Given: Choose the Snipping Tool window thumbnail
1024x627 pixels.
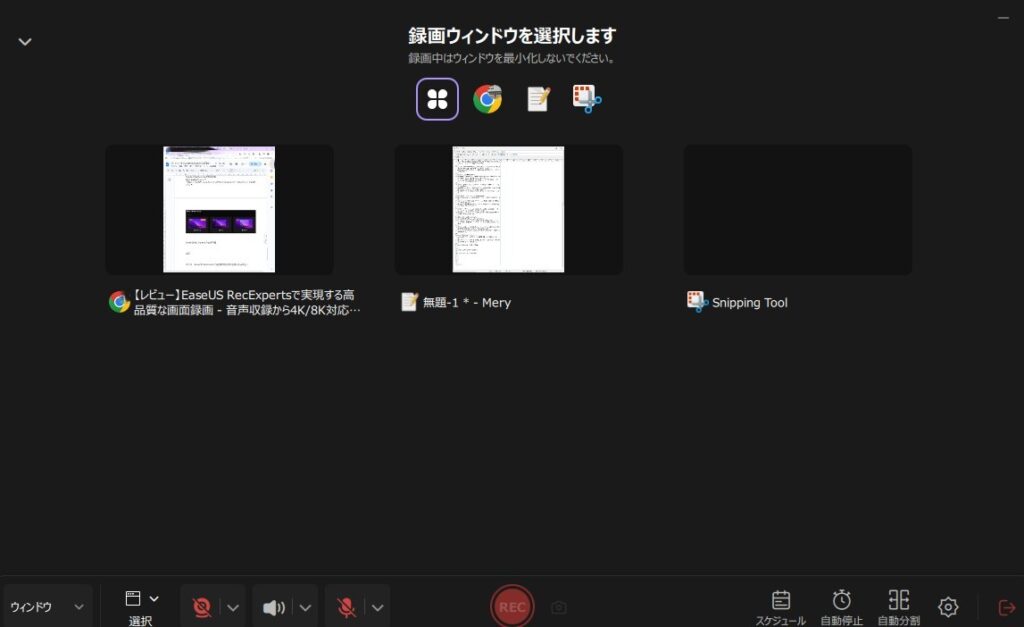Looking at the screenshot, I should pyautogui.click(x=797, y=209).
